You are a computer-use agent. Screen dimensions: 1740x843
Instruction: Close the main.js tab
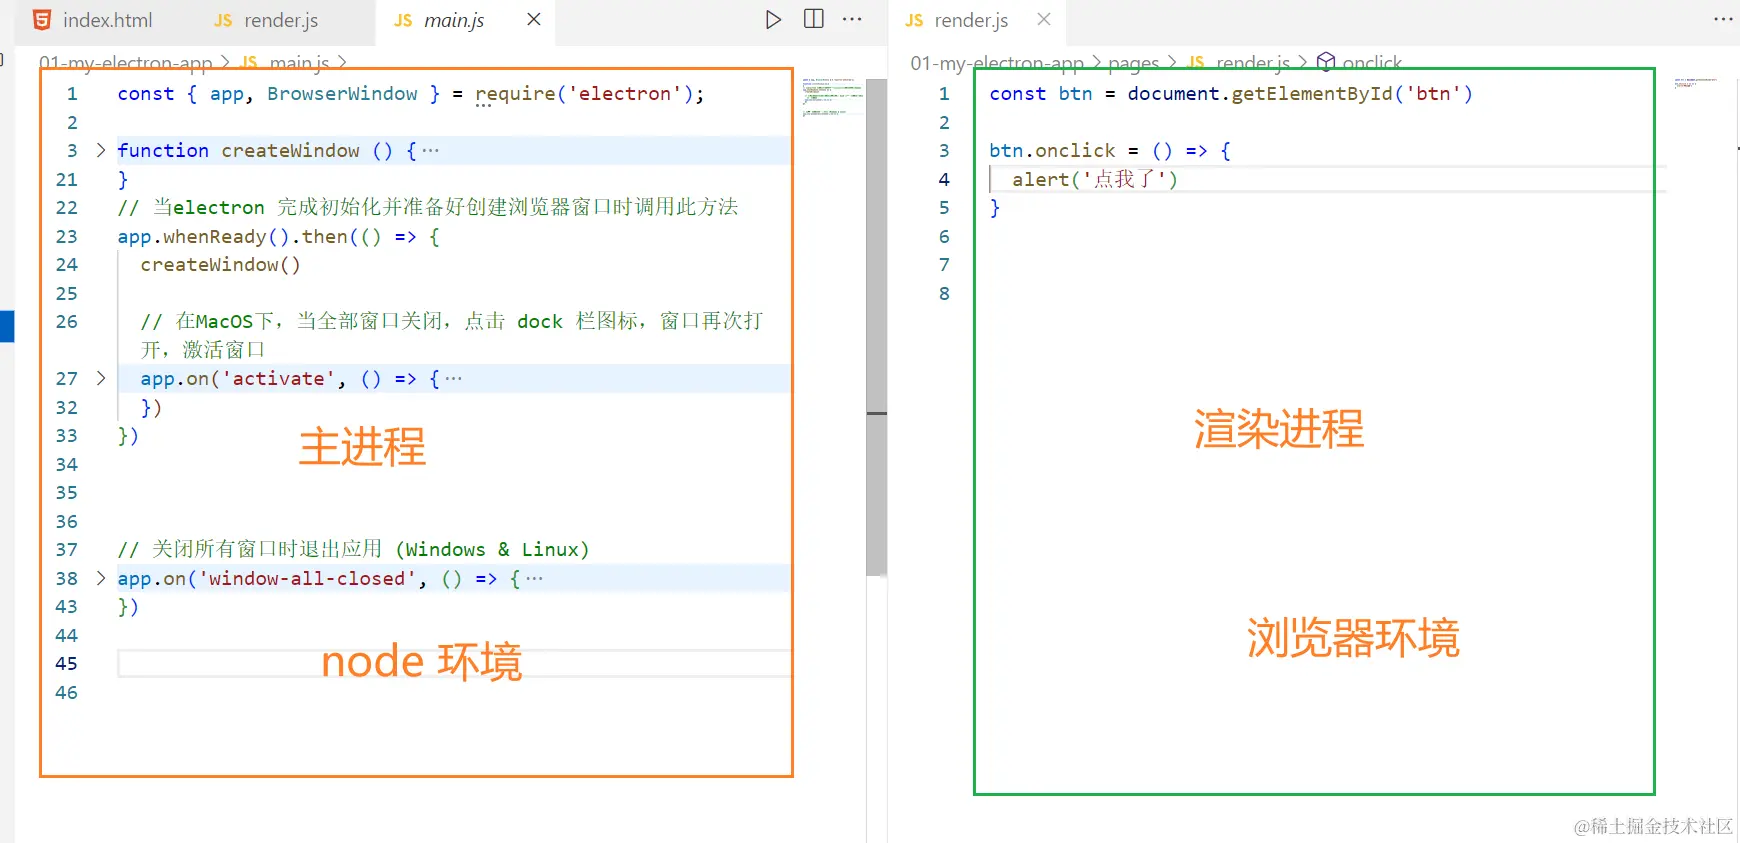534,19
